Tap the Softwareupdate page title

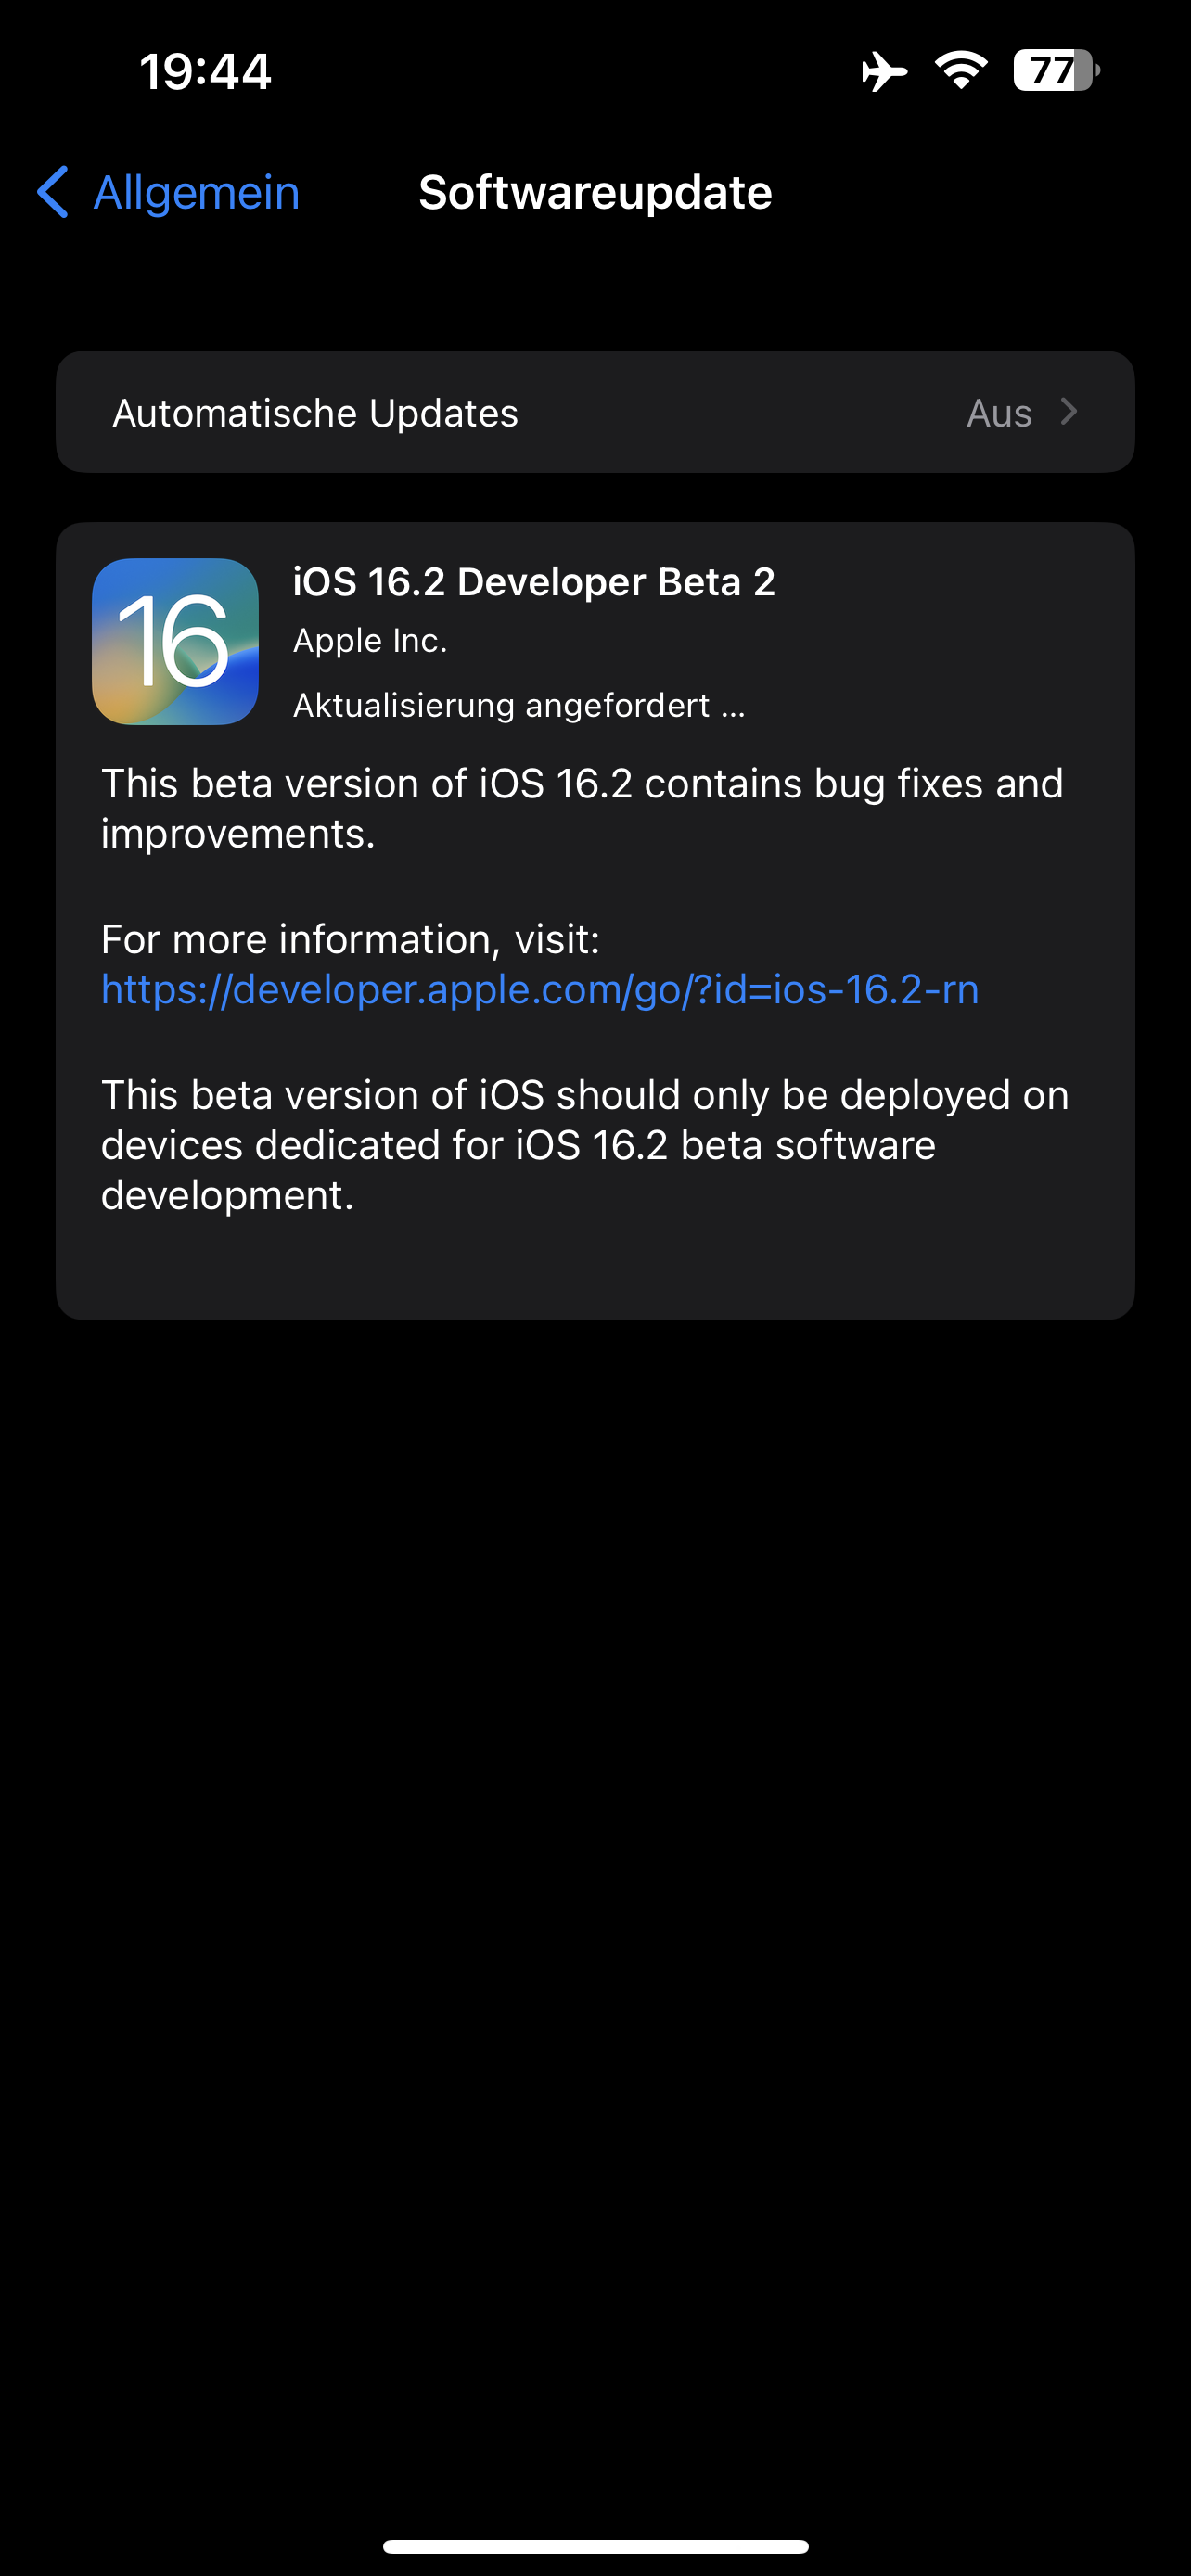595,192
